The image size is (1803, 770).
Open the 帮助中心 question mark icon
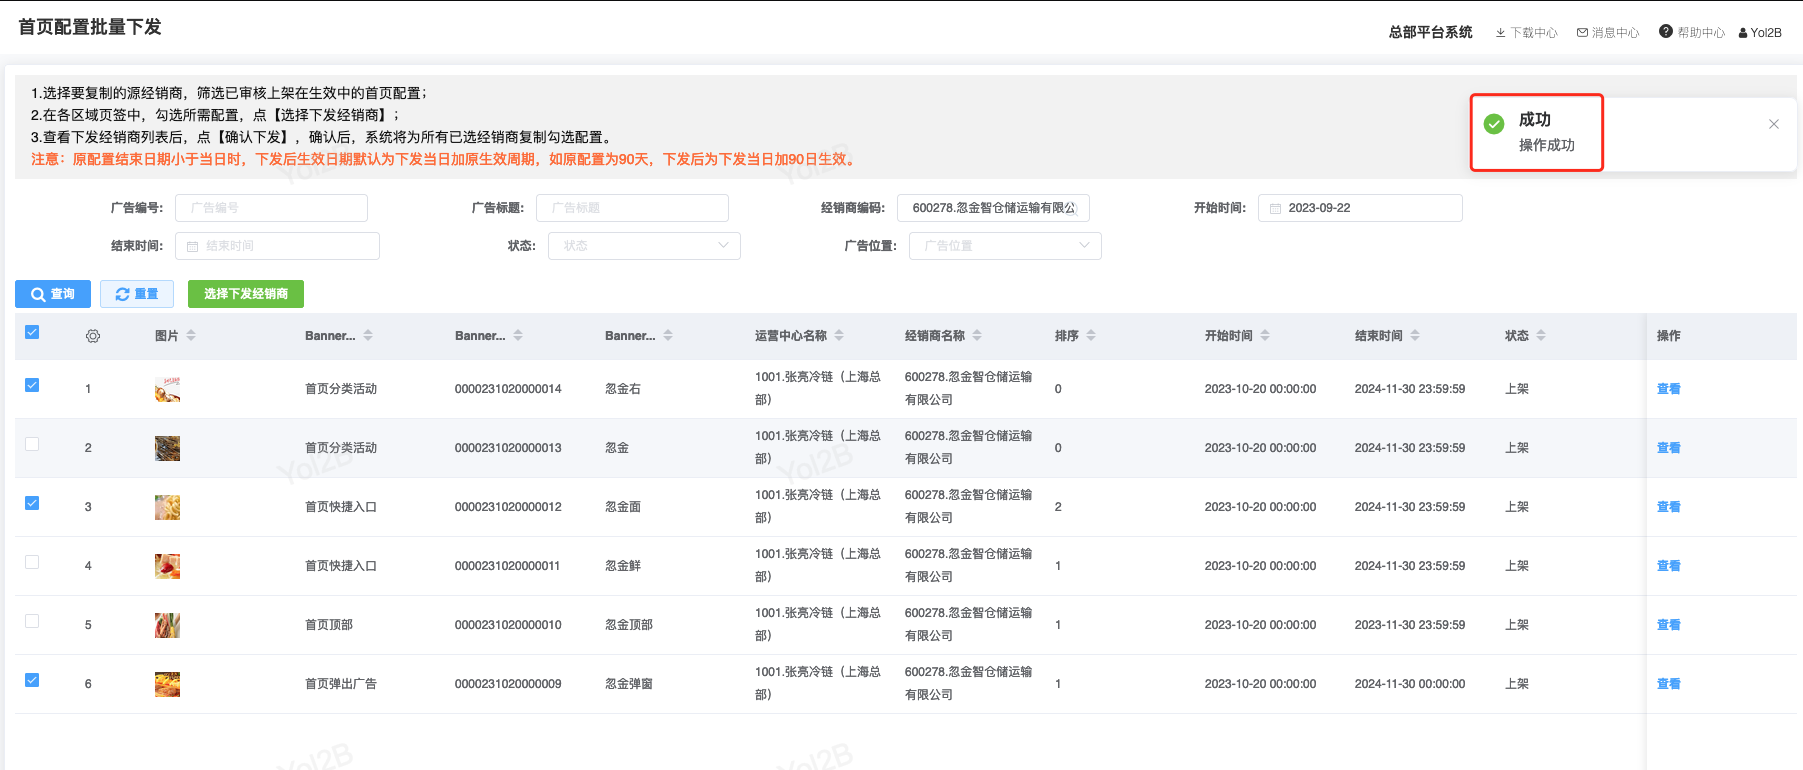1665,32
